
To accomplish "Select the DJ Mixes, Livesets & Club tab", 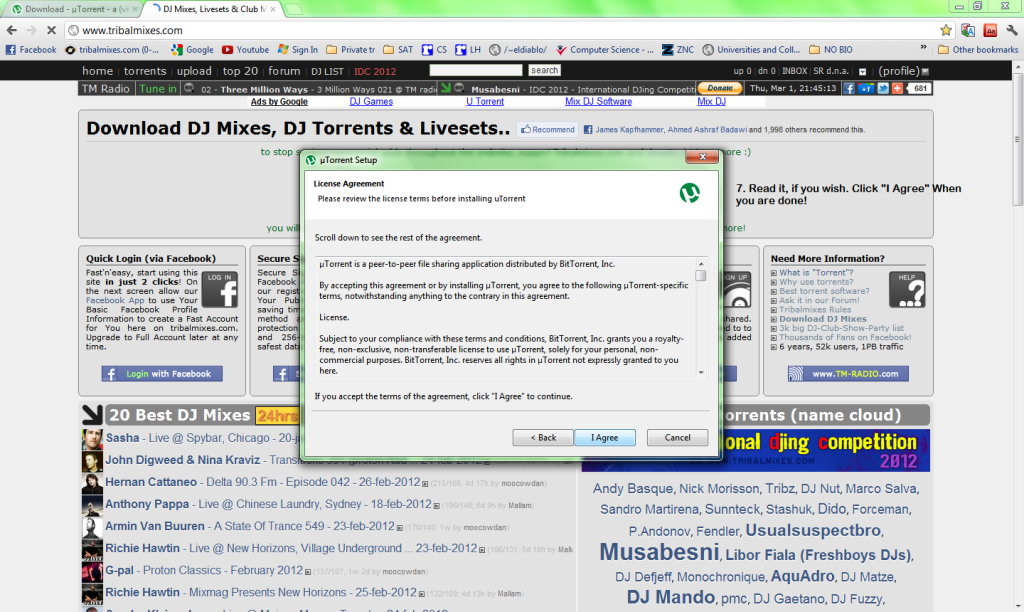I will click(214, 9).
